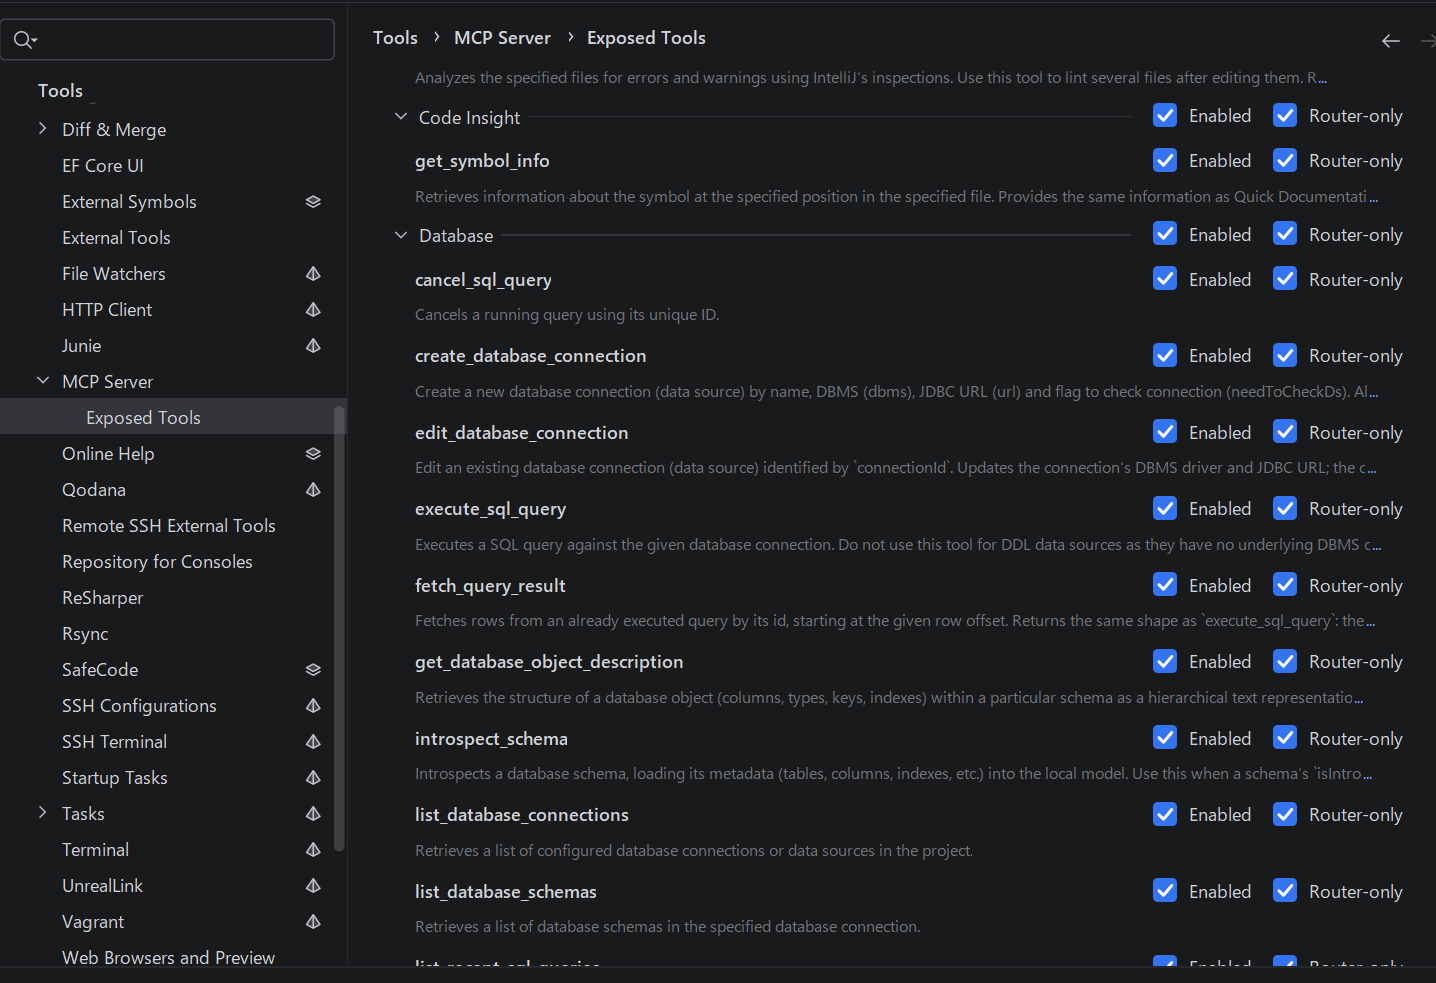The image size is (1436, 983).
Task: Click the project icon beside File Watchers
Action: pos(313,274)
